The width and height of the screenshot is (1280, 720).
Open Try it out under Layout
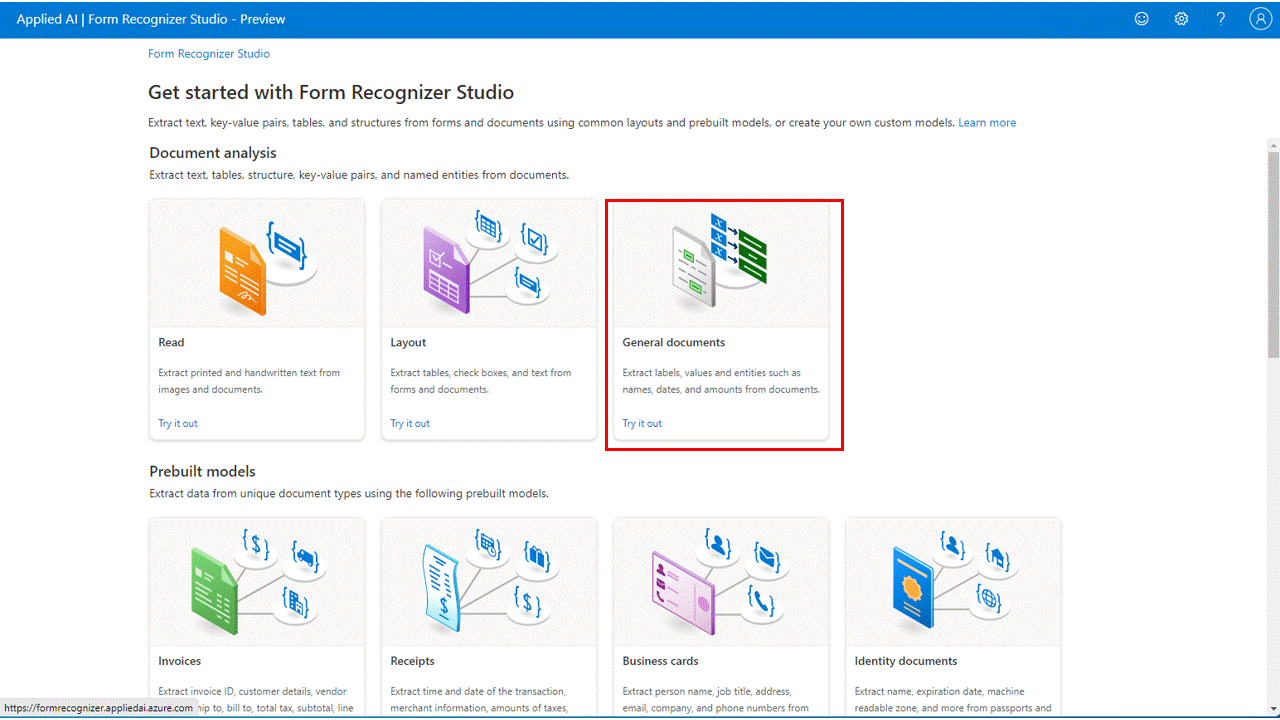click(x=409, y=423)
